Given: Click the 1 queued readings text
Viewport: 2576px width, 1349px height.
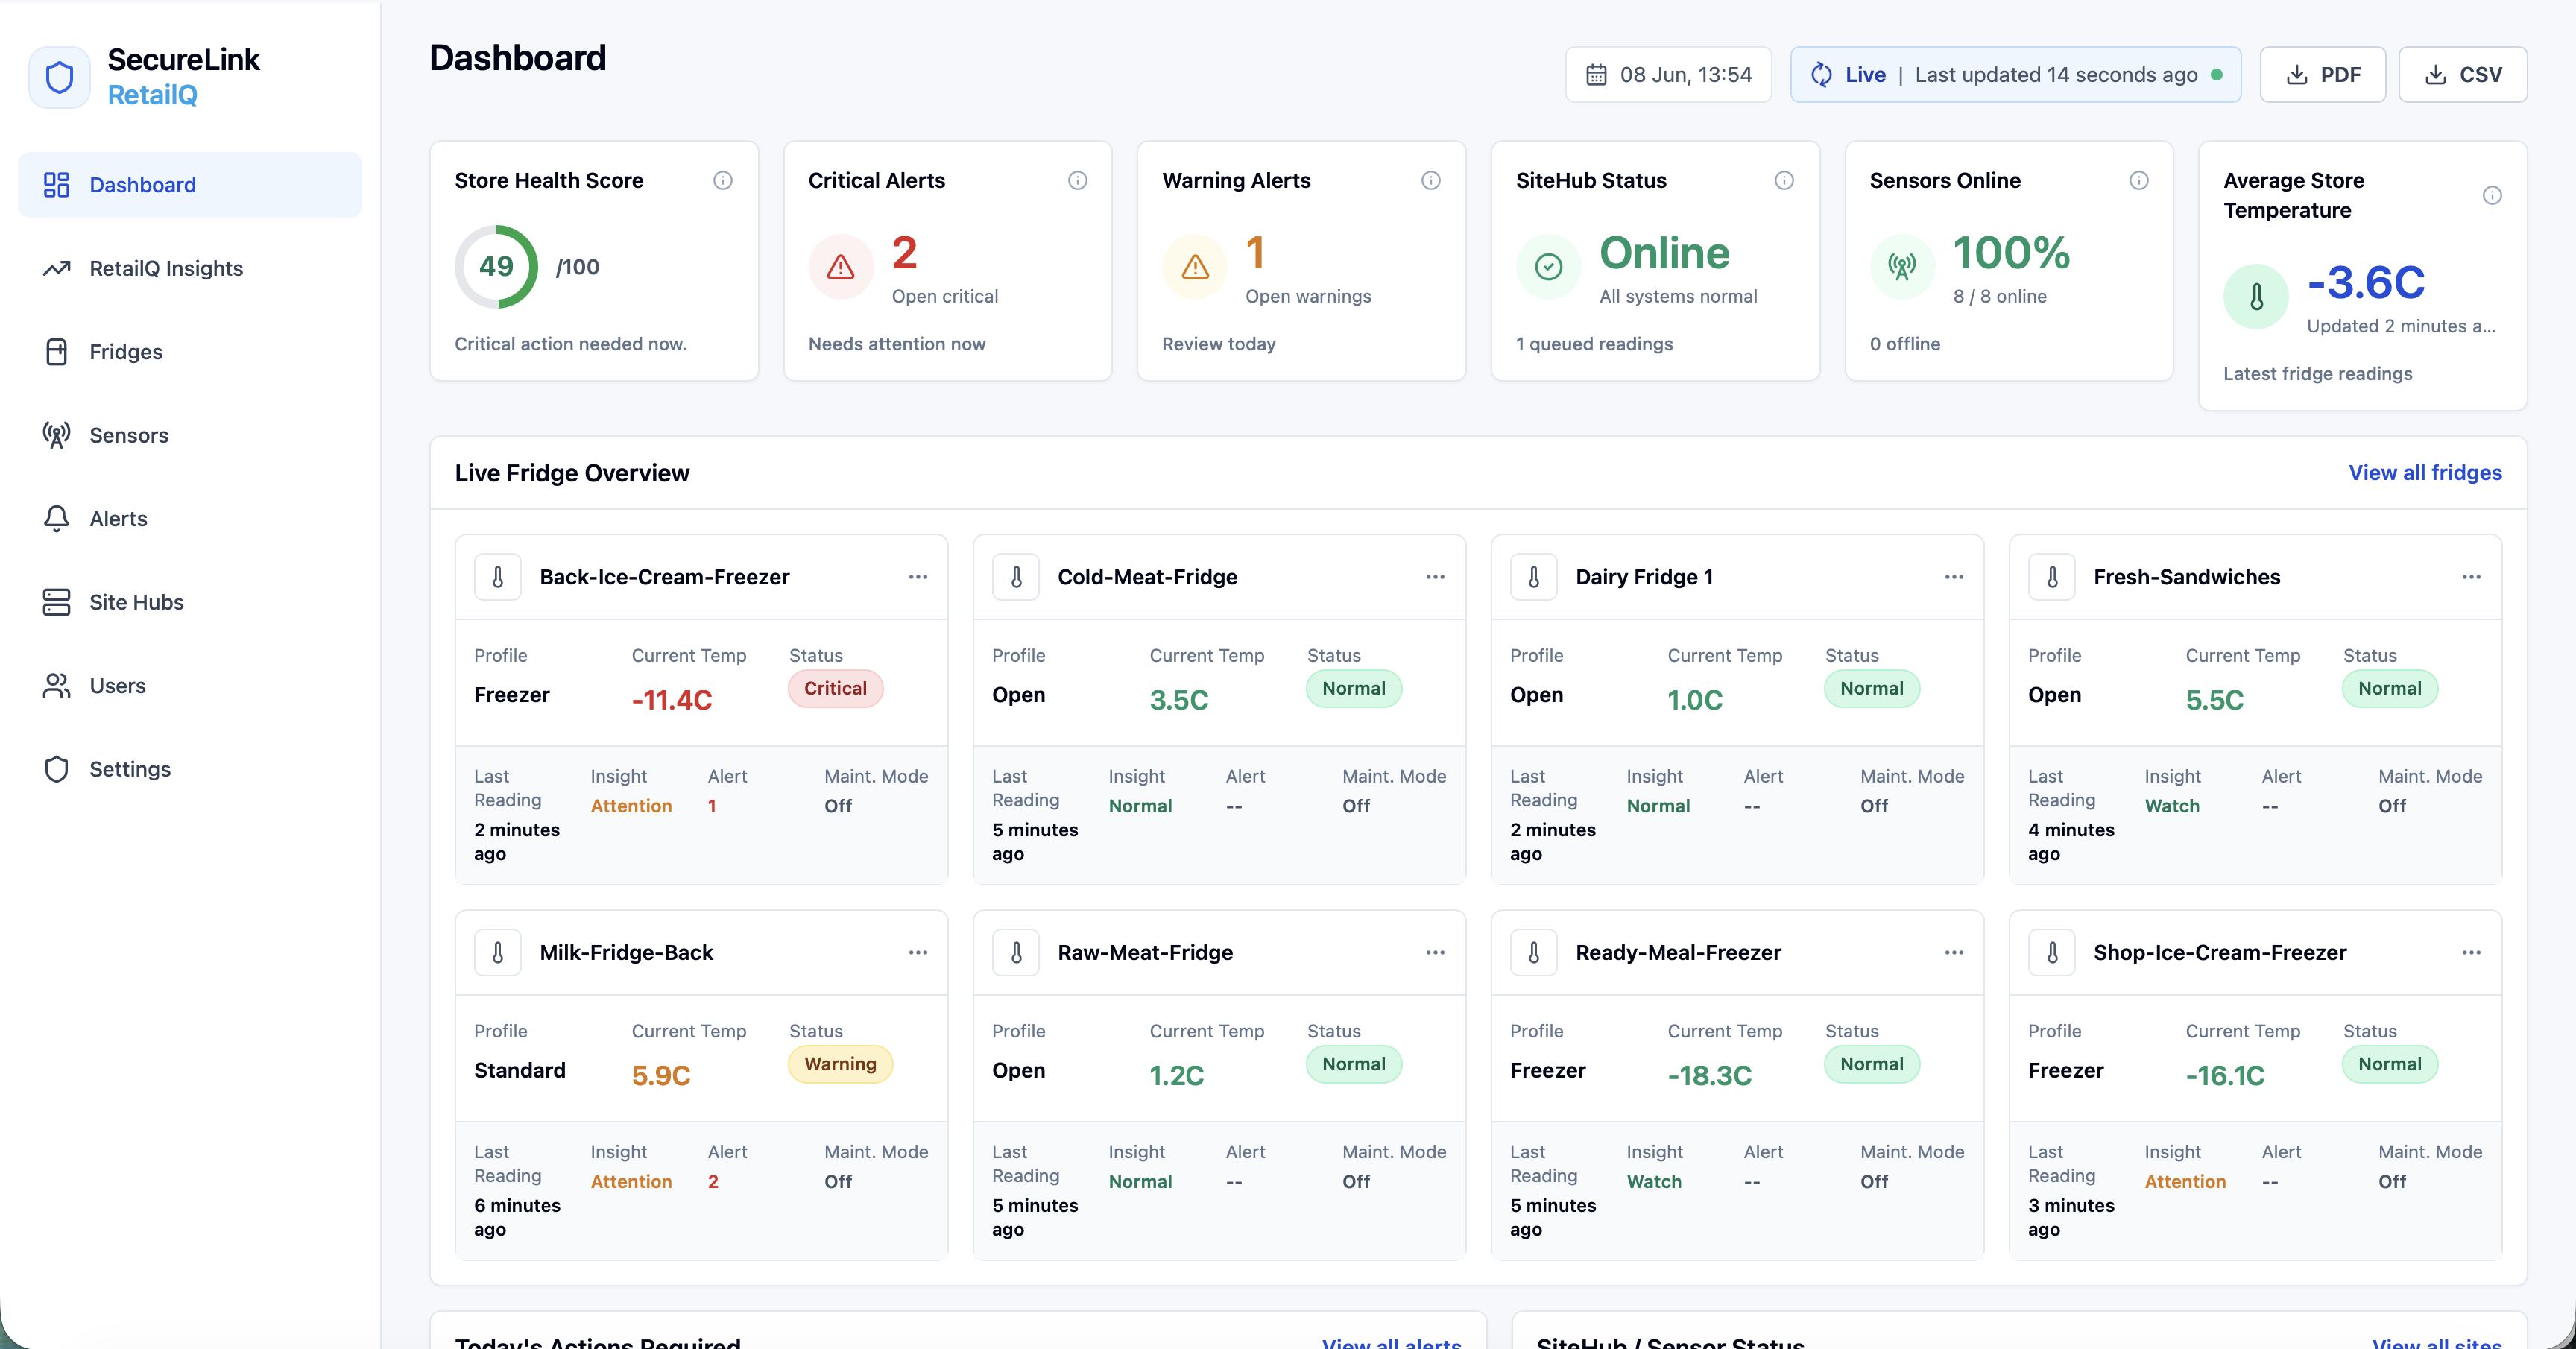Looking at the screenshot, I should tap(1594, 344).
